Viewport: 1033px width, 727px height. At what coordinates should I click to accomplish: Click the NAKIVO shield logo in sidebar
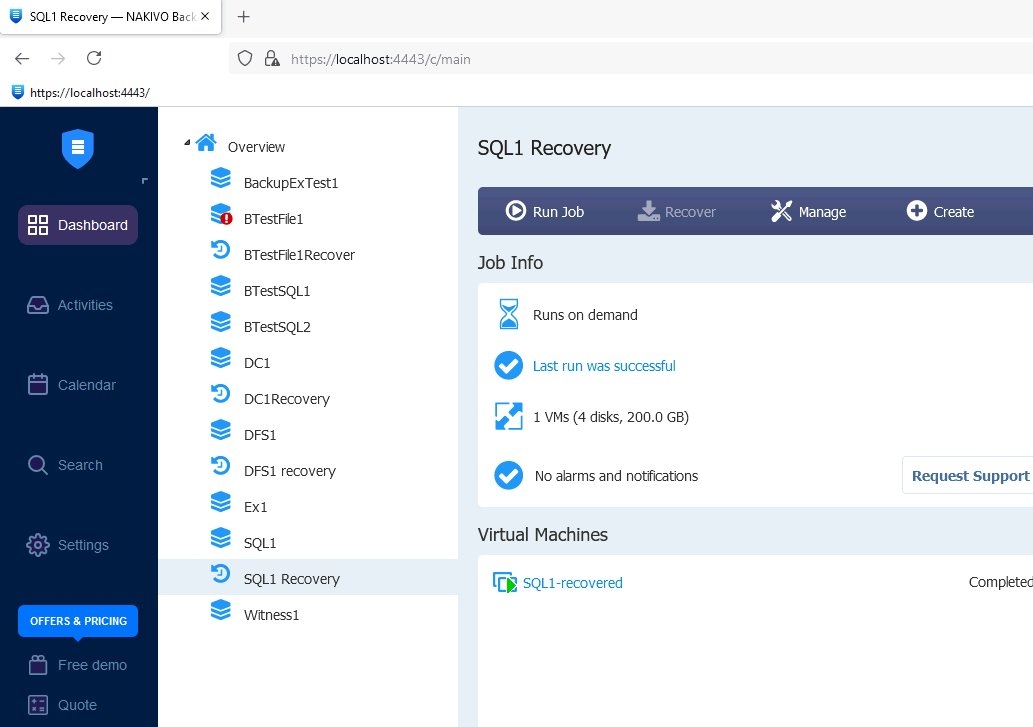pyautogui.click(x=78, y=148)
